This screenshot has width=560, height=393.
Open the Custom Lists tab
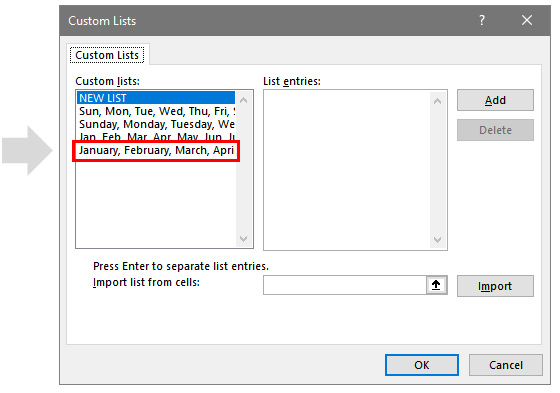tap(107, 55)
